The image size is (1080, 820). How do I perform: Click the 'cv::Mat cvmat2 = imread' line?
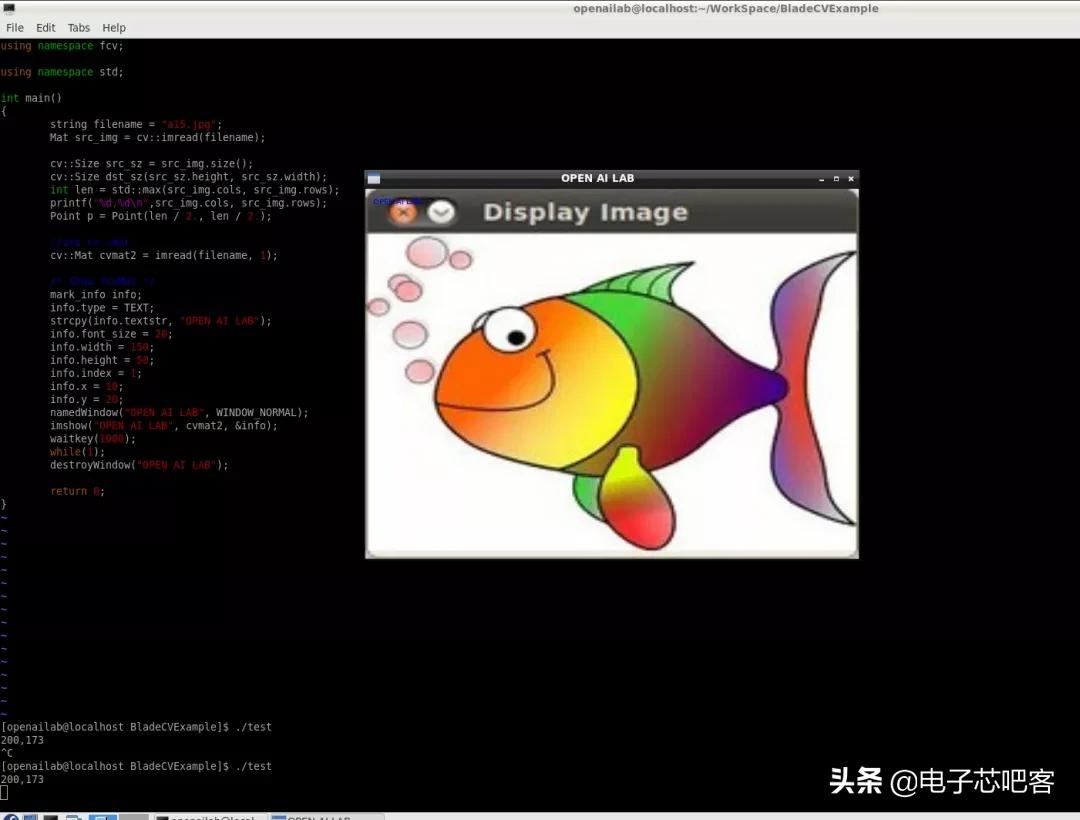click(163, 255)
